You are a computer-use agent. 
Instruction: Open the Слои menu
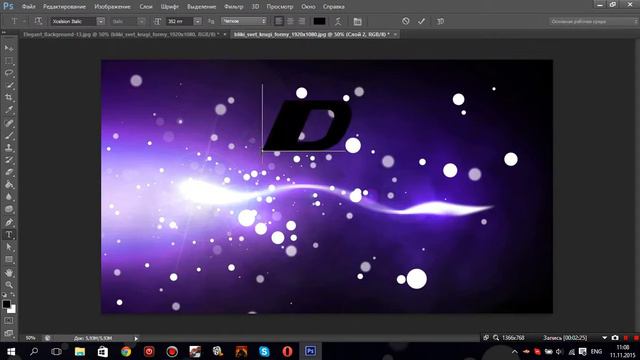point(146,7)
